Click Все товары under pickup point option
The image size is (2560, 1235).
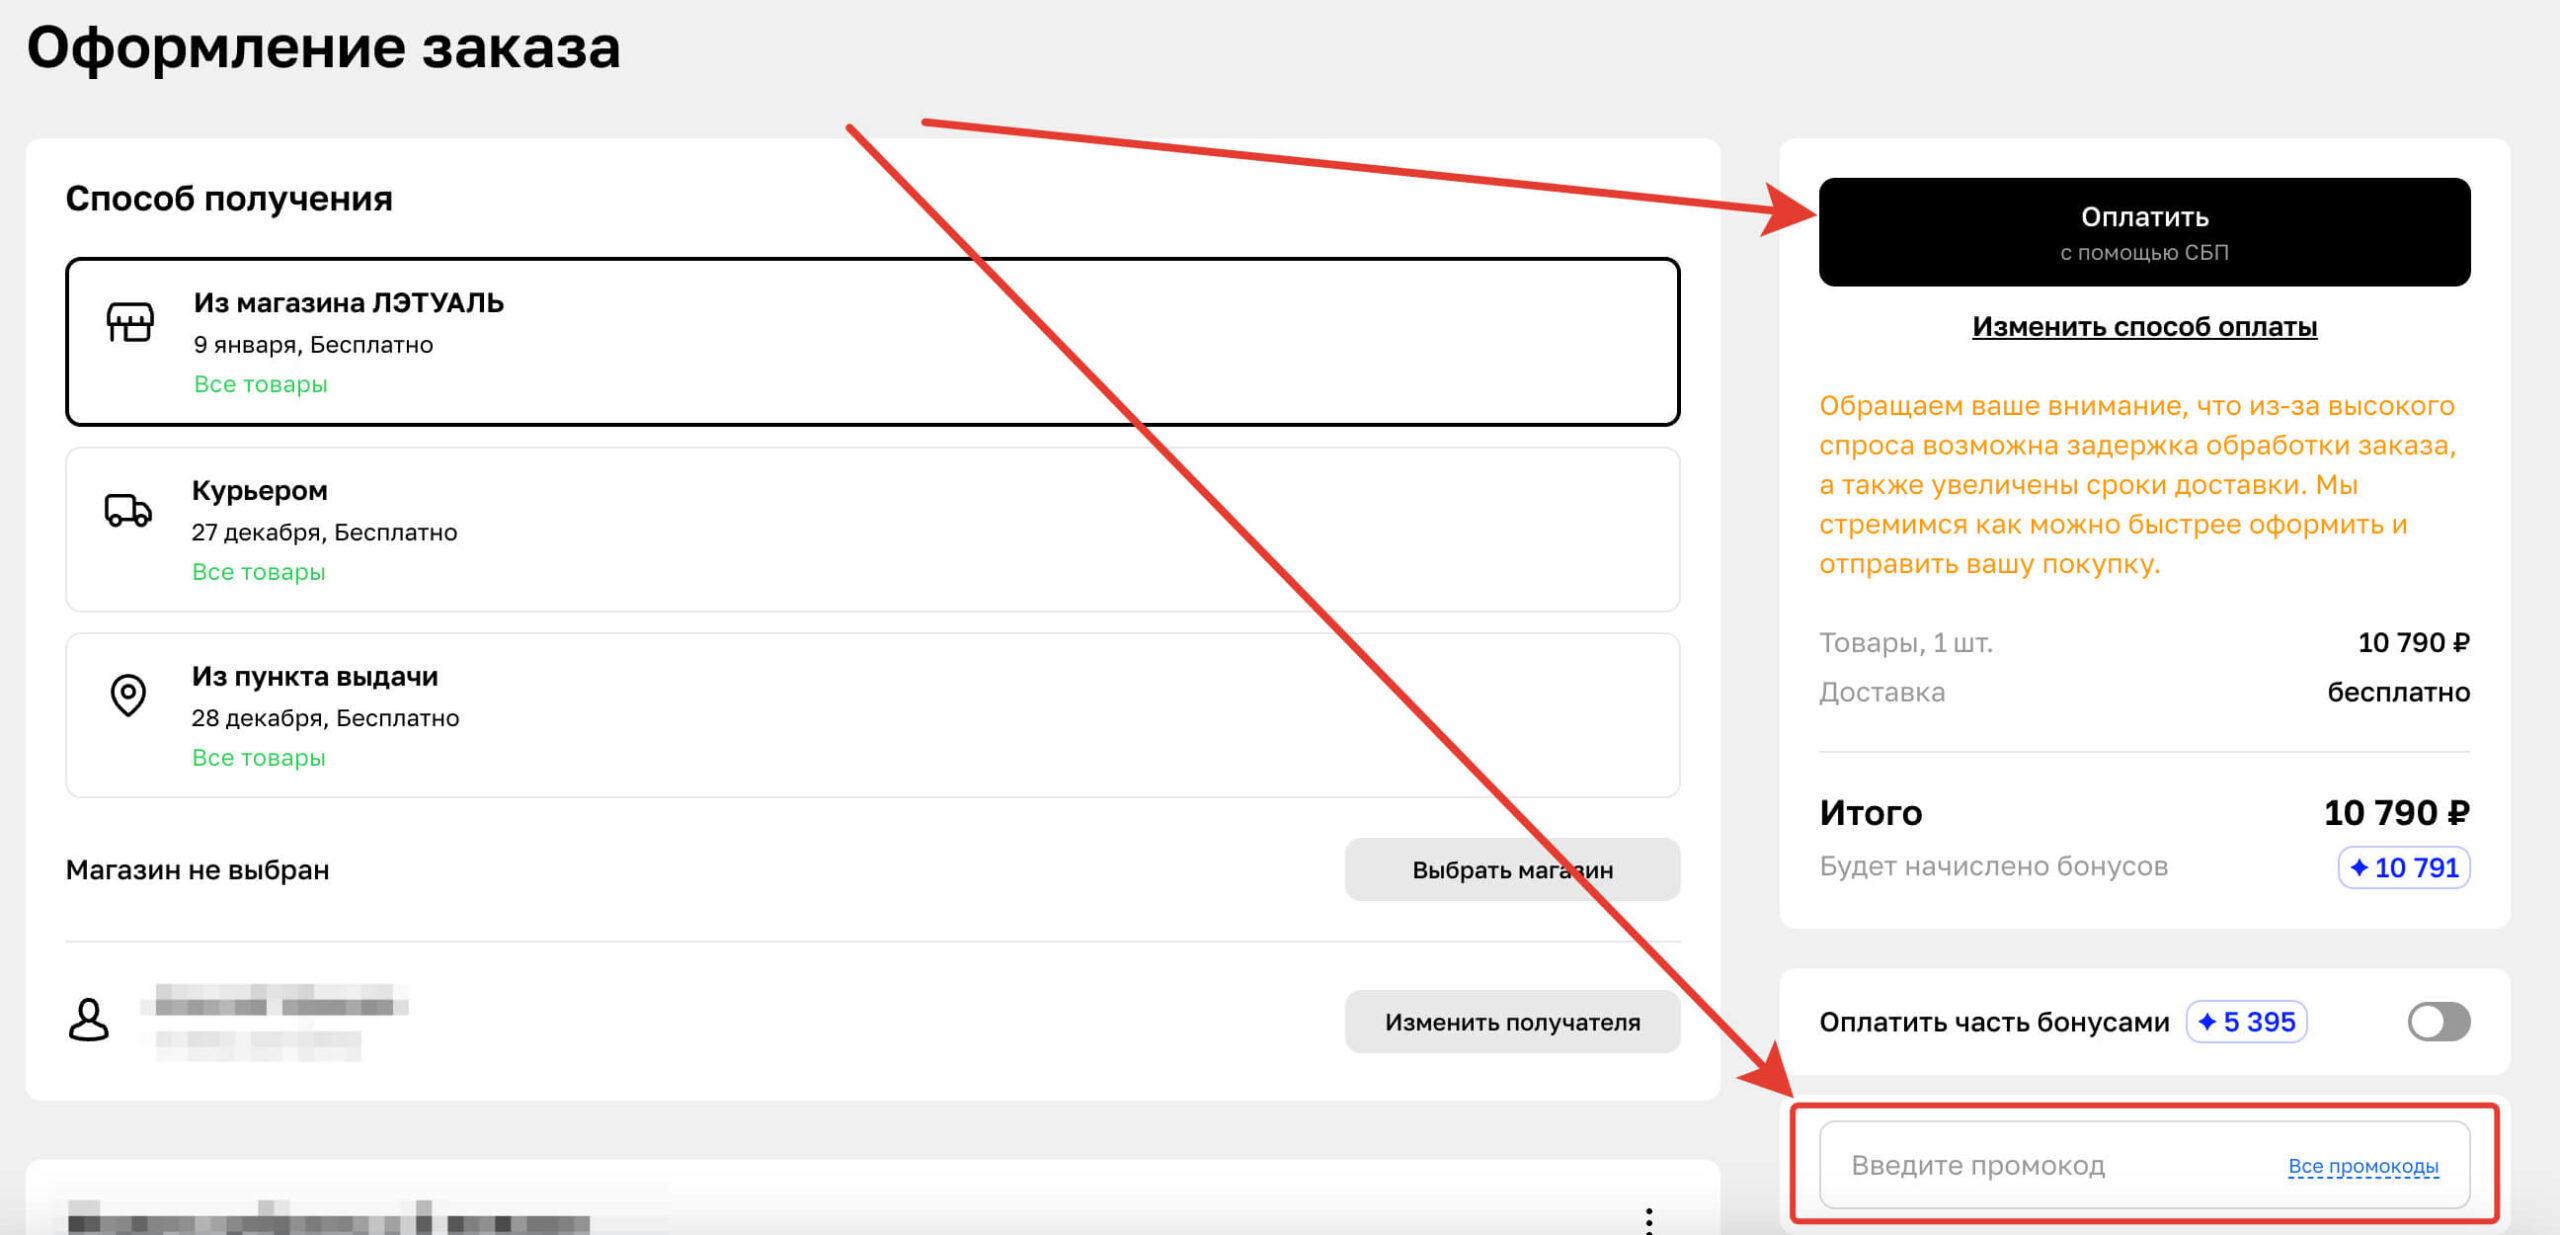258,758
